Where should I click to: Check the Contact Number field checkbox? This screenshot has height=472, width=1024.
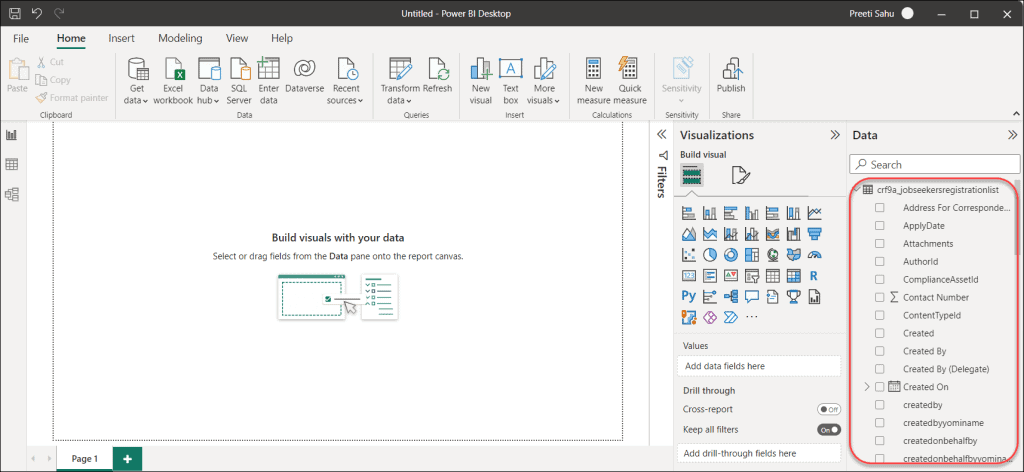[x=880, y=297]
